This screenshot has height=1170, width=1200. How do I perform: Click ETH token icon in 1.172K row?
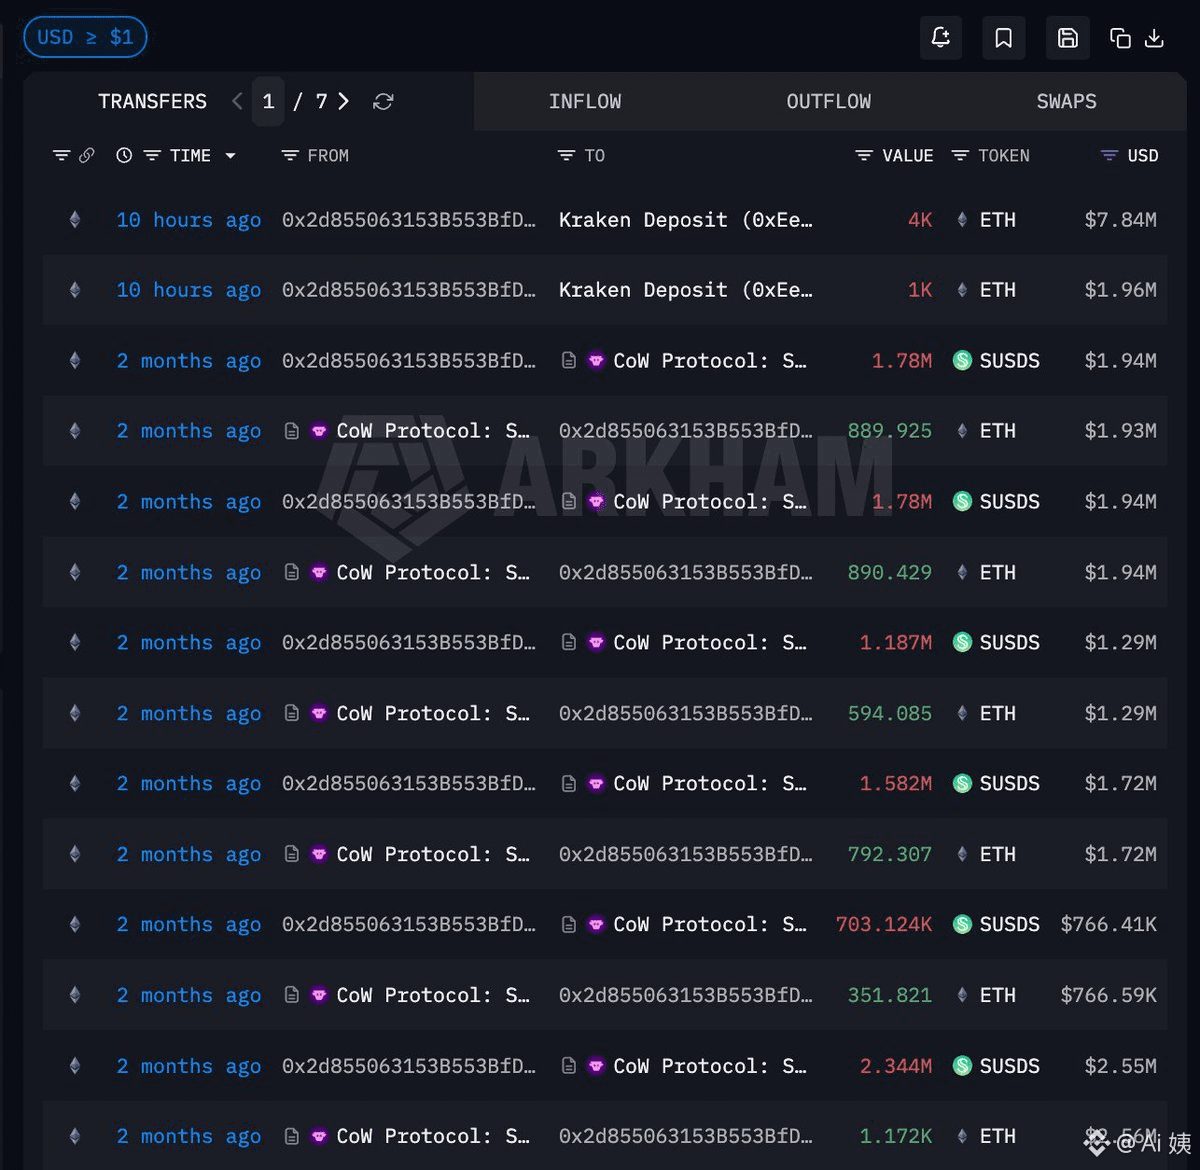(962, 1136)
